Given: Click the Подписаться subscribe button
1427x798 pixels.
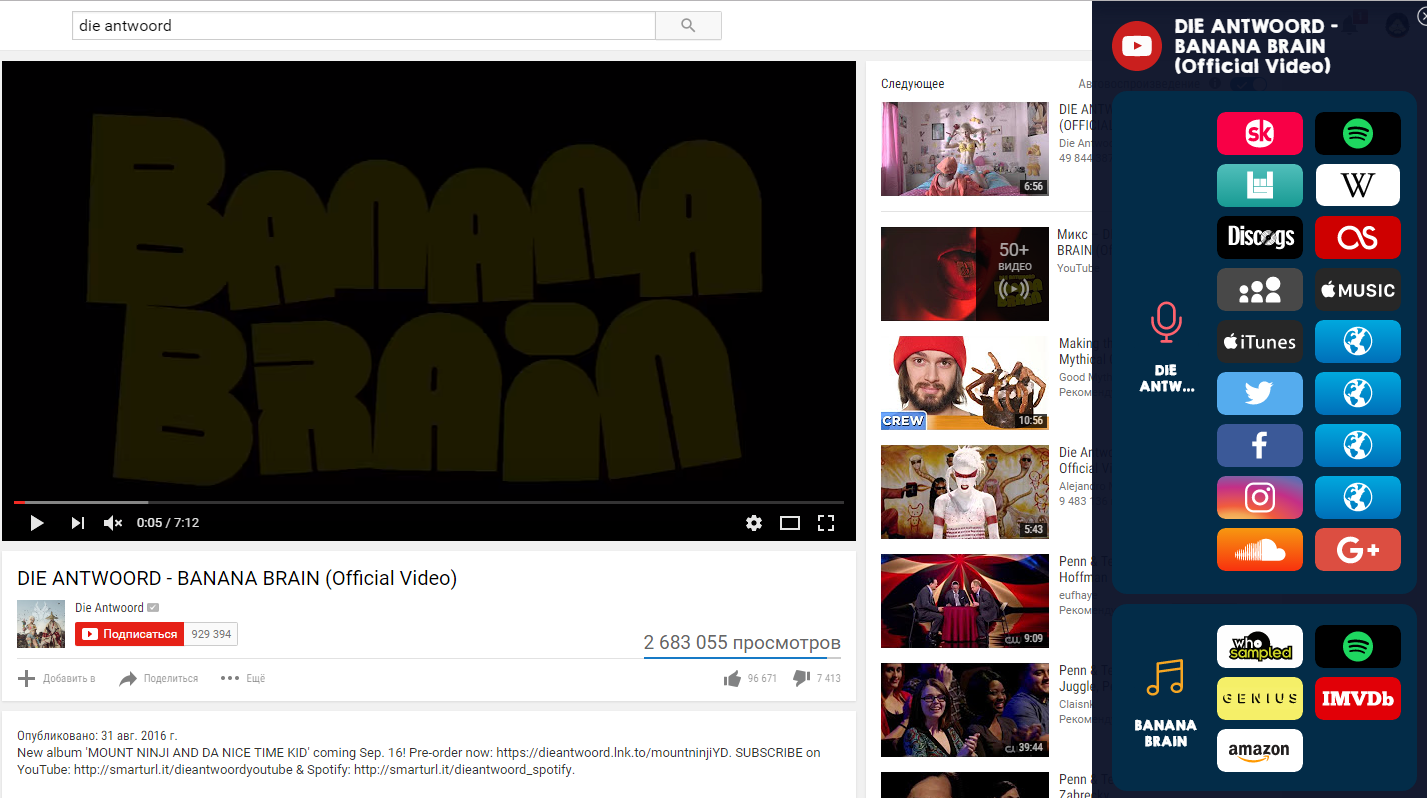Looking at the screenshot, I should pyautogui.click(x=129, y=634).
